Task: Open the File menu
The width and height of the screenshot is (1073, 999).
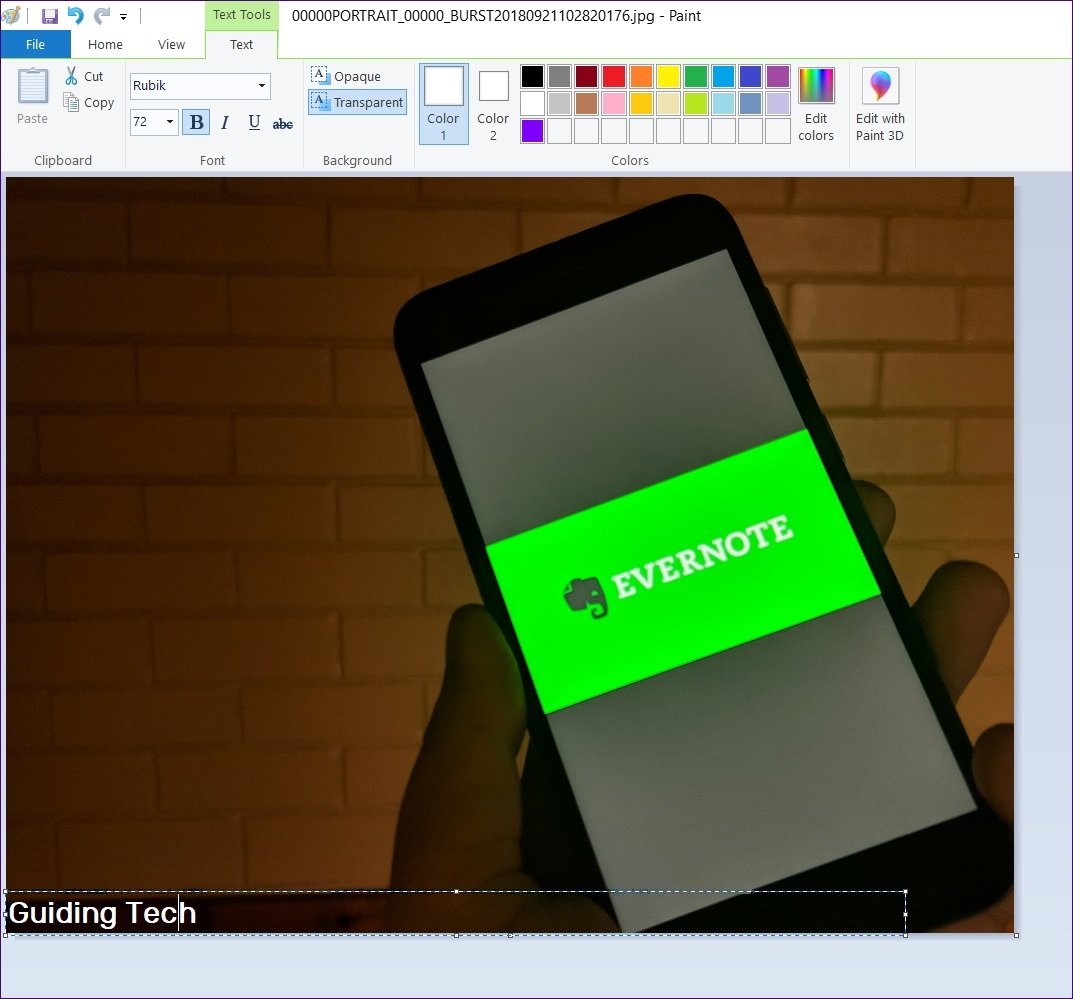Action: 35,44
